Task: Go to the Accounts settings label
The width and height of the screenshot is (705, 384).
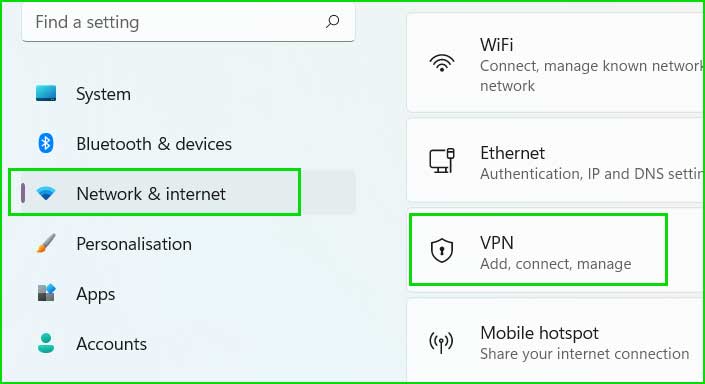Action: click(112, 344)
